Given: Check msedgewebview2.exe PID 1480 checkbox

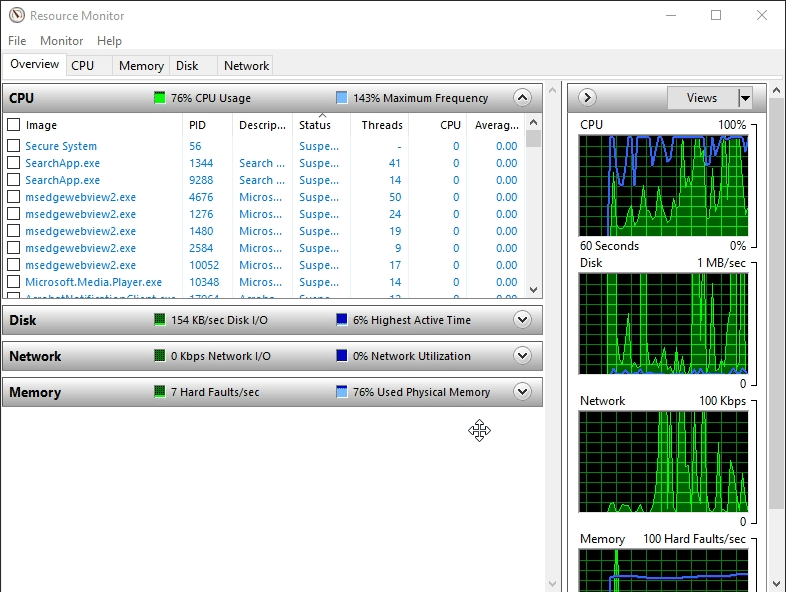Looking at the screenshot, I should point(14,231).
